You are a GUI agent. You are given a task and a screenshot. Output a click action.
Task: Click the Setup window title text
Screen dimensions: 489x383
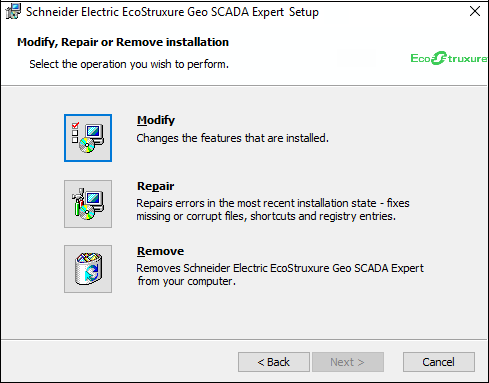172,12
